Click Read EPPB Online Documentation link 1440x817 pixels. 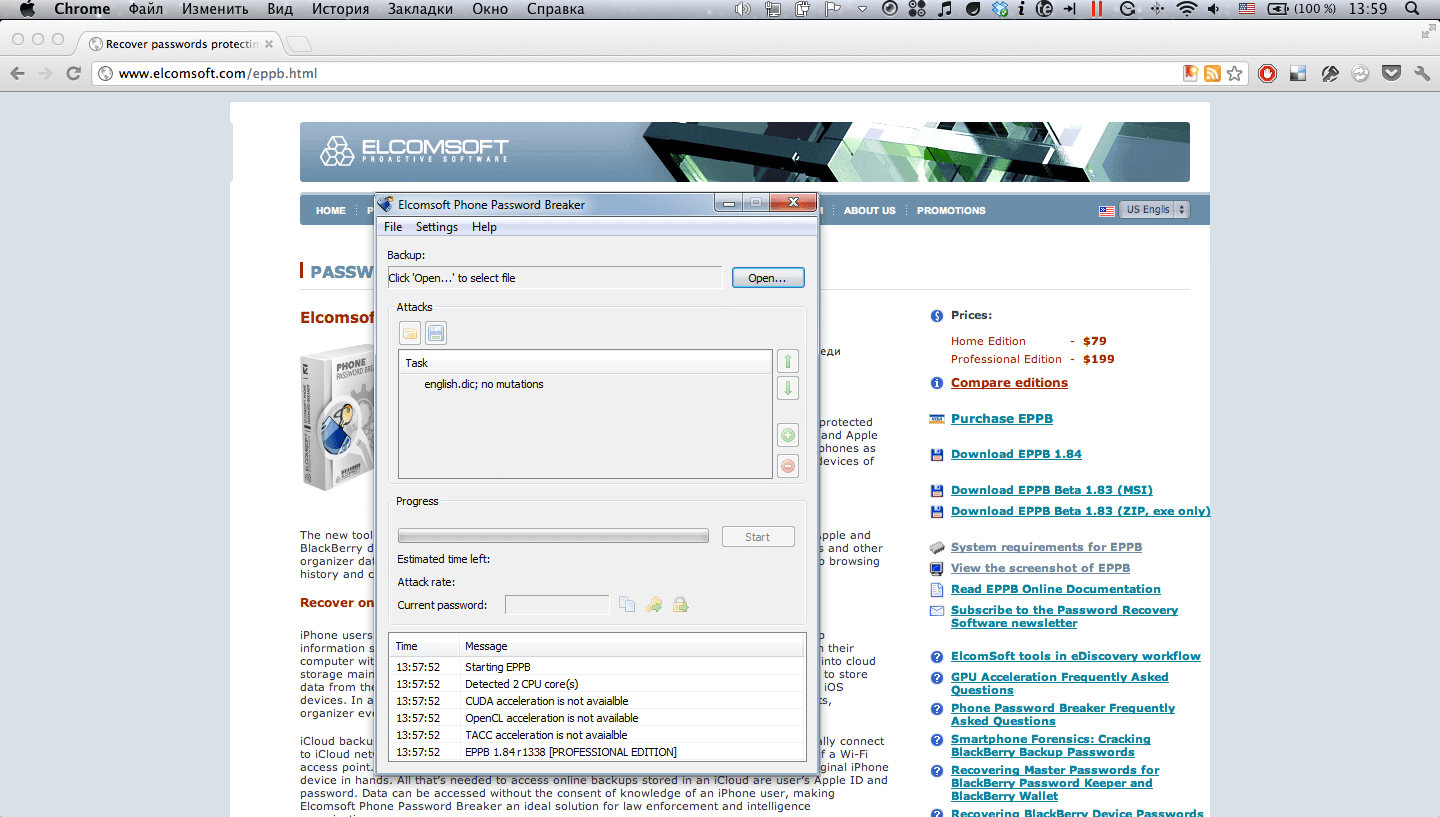(1055, 589)
